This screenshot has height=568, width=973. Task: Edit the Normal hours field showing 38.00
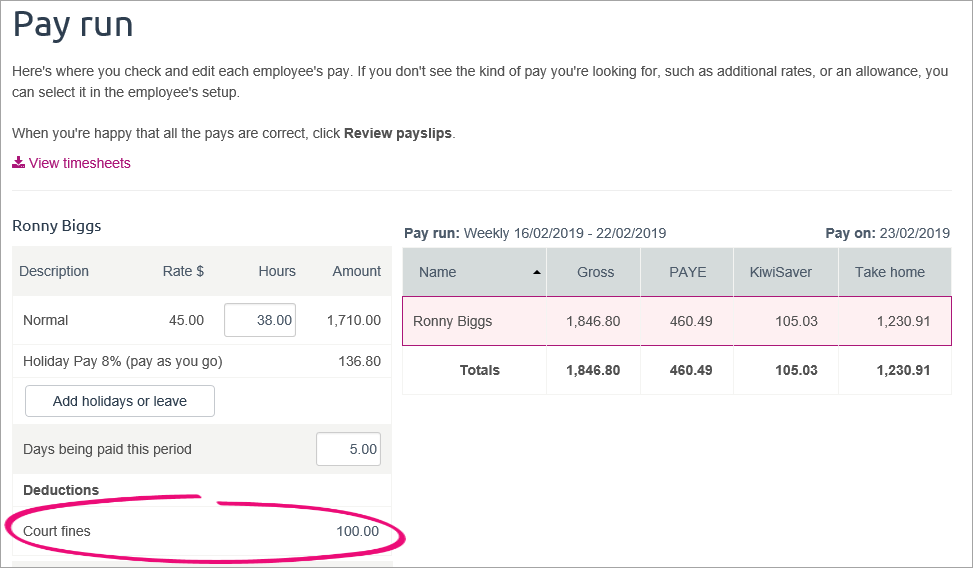(260, 320)
